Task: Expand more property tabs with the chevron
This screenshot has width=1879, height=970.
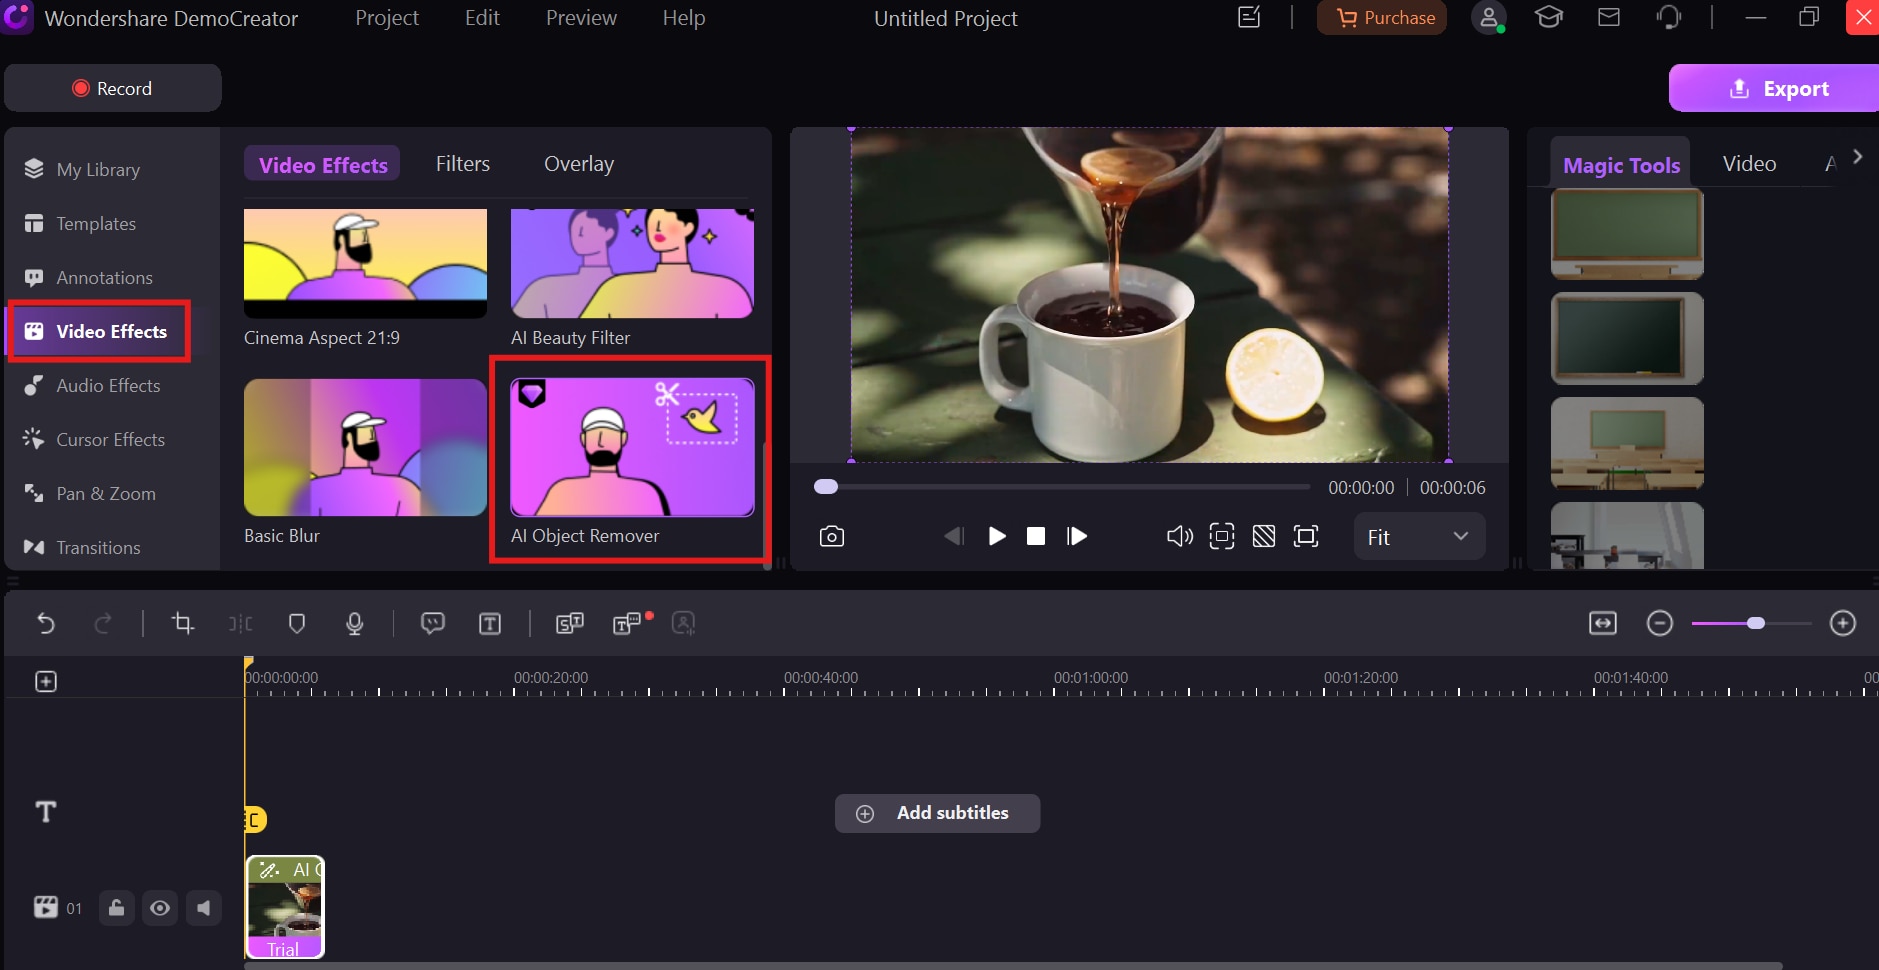Action: tap(1858, 157)
